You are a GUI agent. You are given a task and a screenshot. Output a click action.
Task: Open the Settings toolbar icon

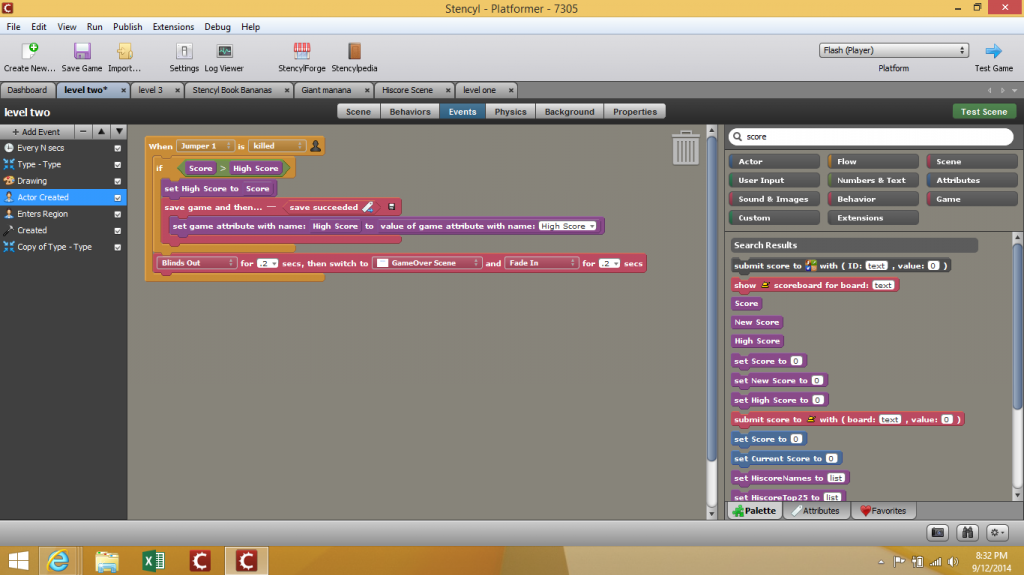tap(184, 51)
